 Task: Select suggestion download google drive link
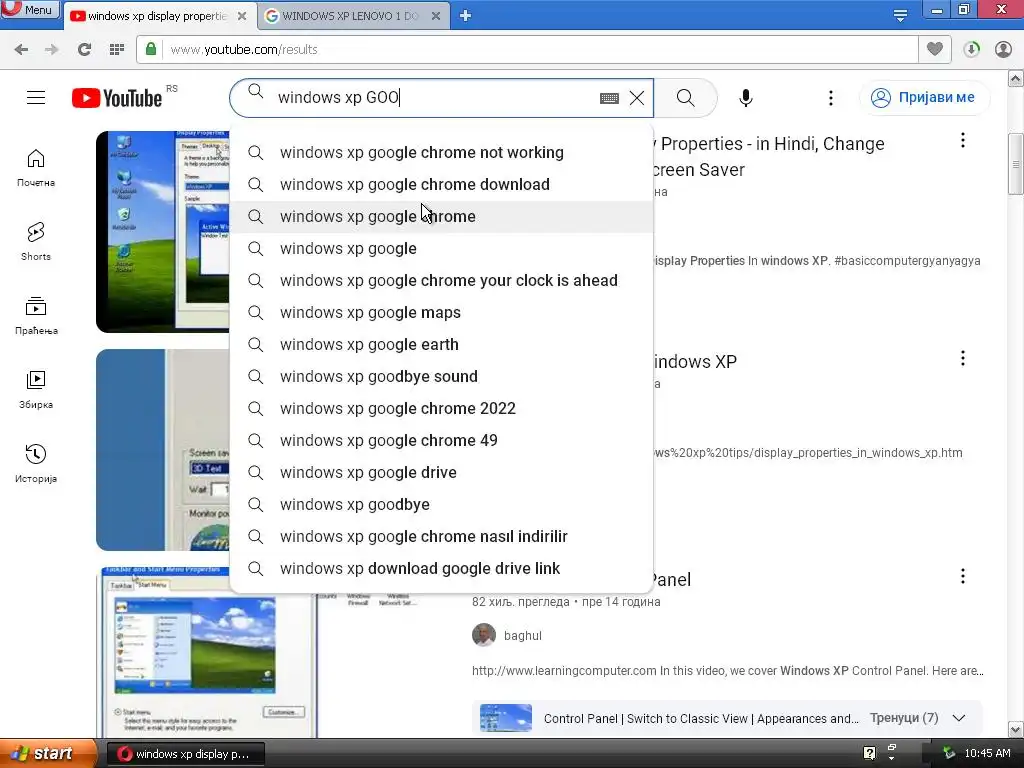tap(441, 568)
